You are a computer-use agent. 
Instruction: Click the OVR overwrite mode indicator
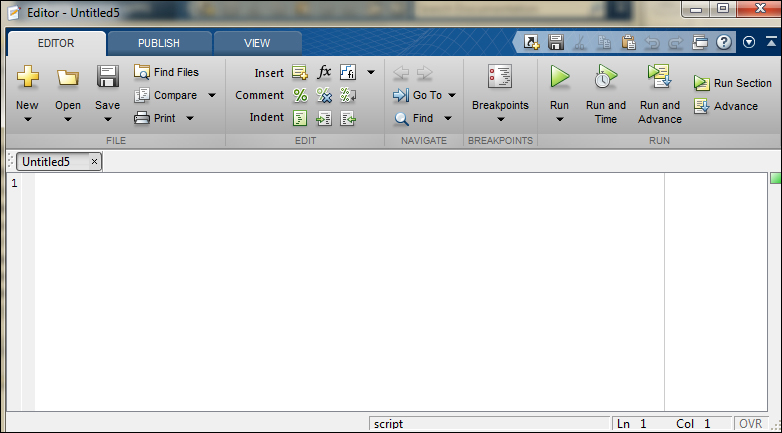pos(751,424)
